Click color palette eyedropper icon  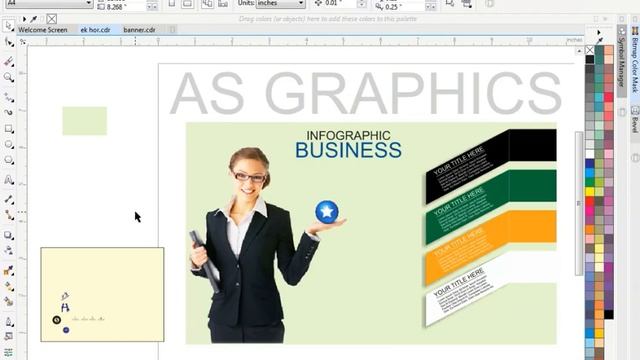pos(599,40)
